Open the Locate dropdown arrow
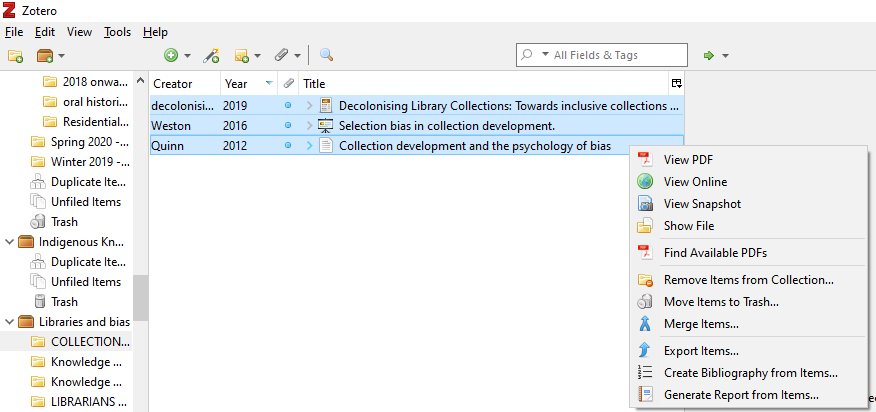This screenshot has height=412, width=876. tap(726, 55)
